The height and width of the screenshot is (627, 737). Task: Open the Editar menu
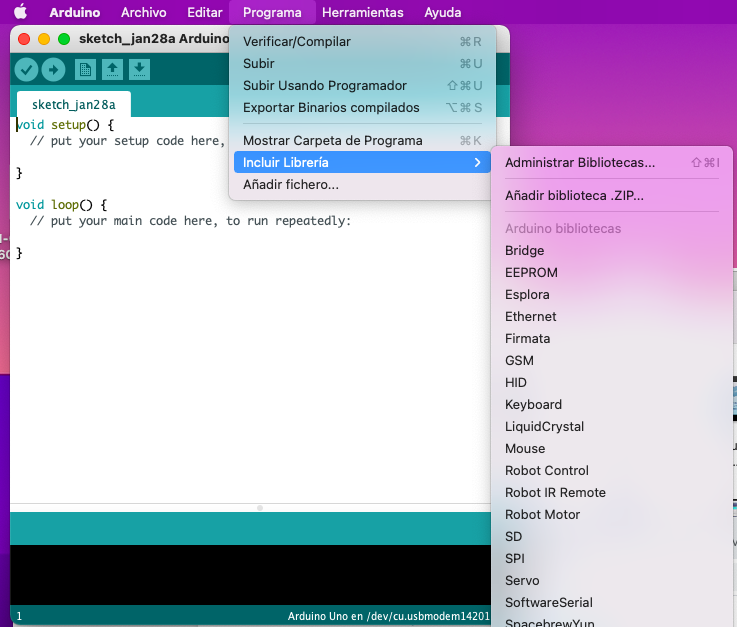point(204,12)
